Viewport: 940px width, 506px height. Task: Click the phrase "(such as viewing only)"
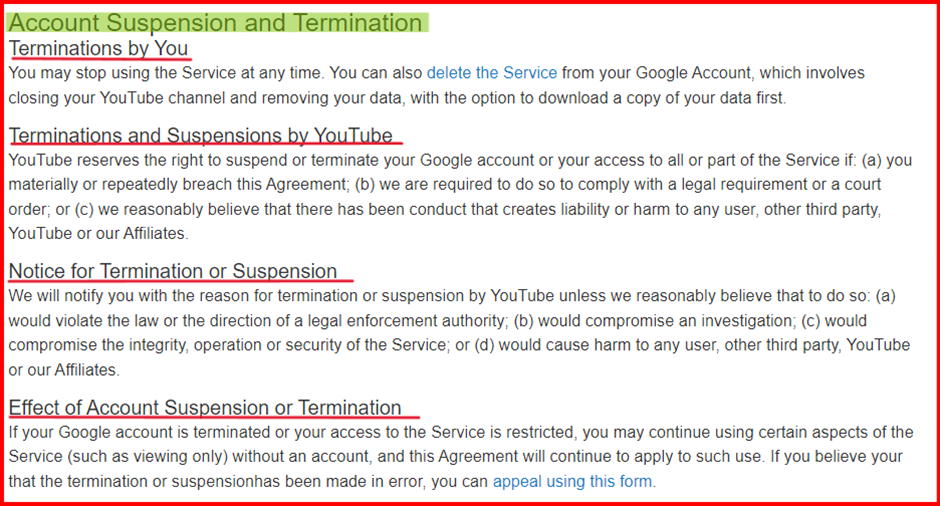coord(147,457)
